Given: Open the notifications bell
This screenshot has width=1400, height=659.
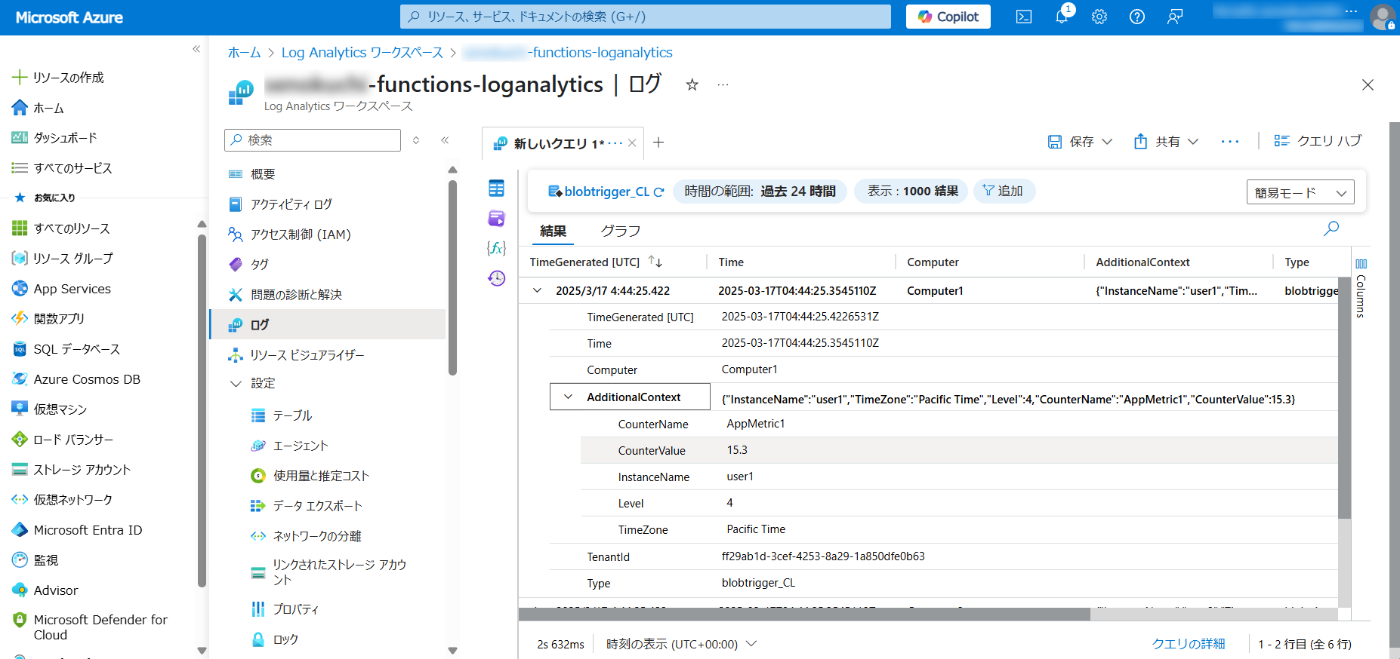Looking at the screenshot, I should 1062,16.
